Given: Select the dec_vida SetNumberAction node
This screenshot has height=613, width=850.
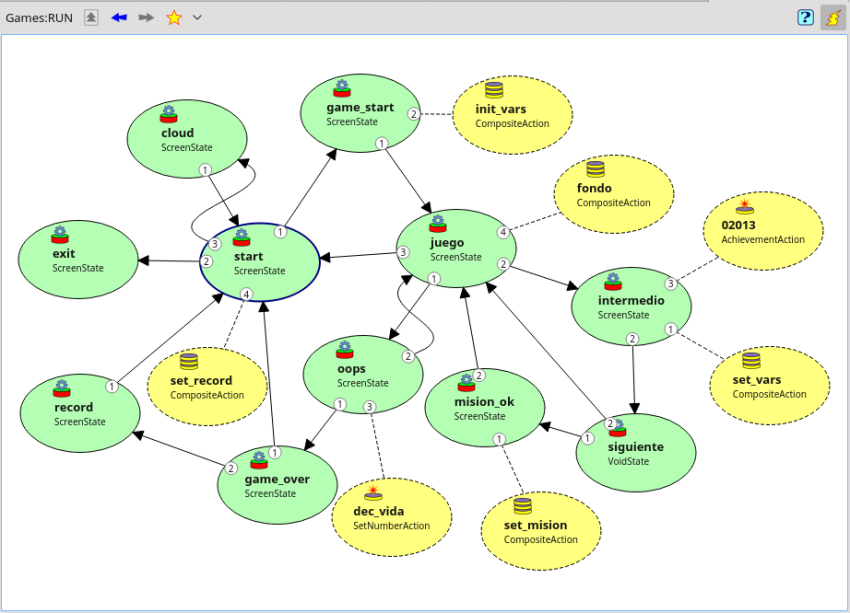Looking at the screenshot, I should click(x=391, y=518).
